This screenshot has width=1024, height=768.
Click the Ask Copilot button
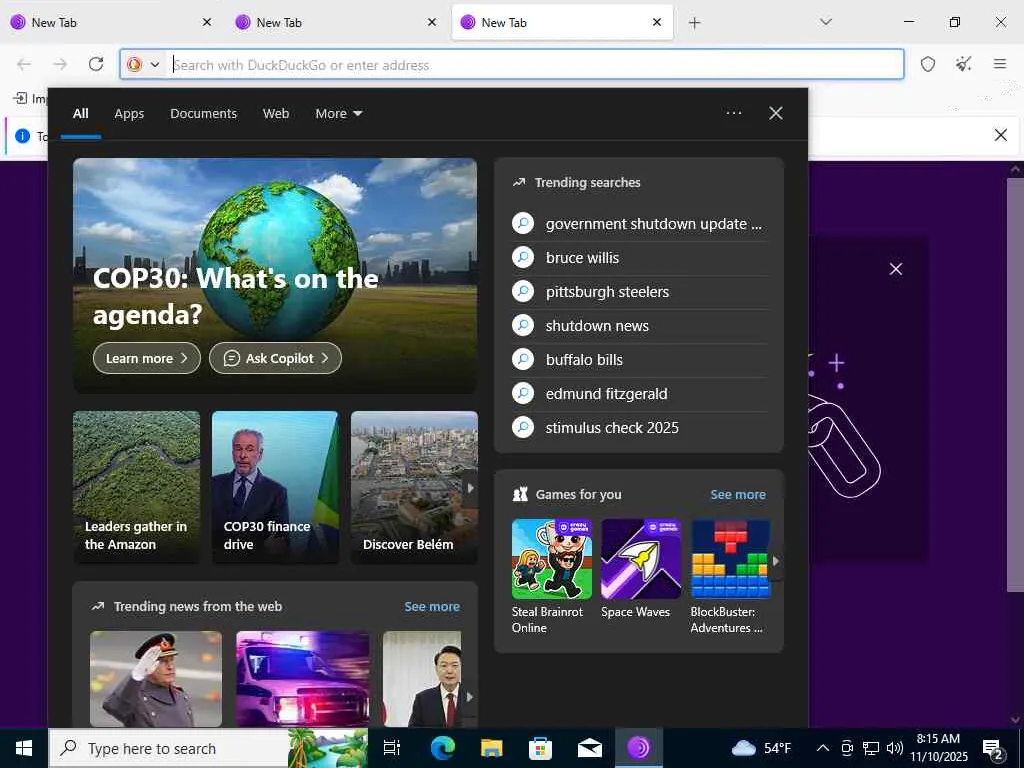pos(275,358)
